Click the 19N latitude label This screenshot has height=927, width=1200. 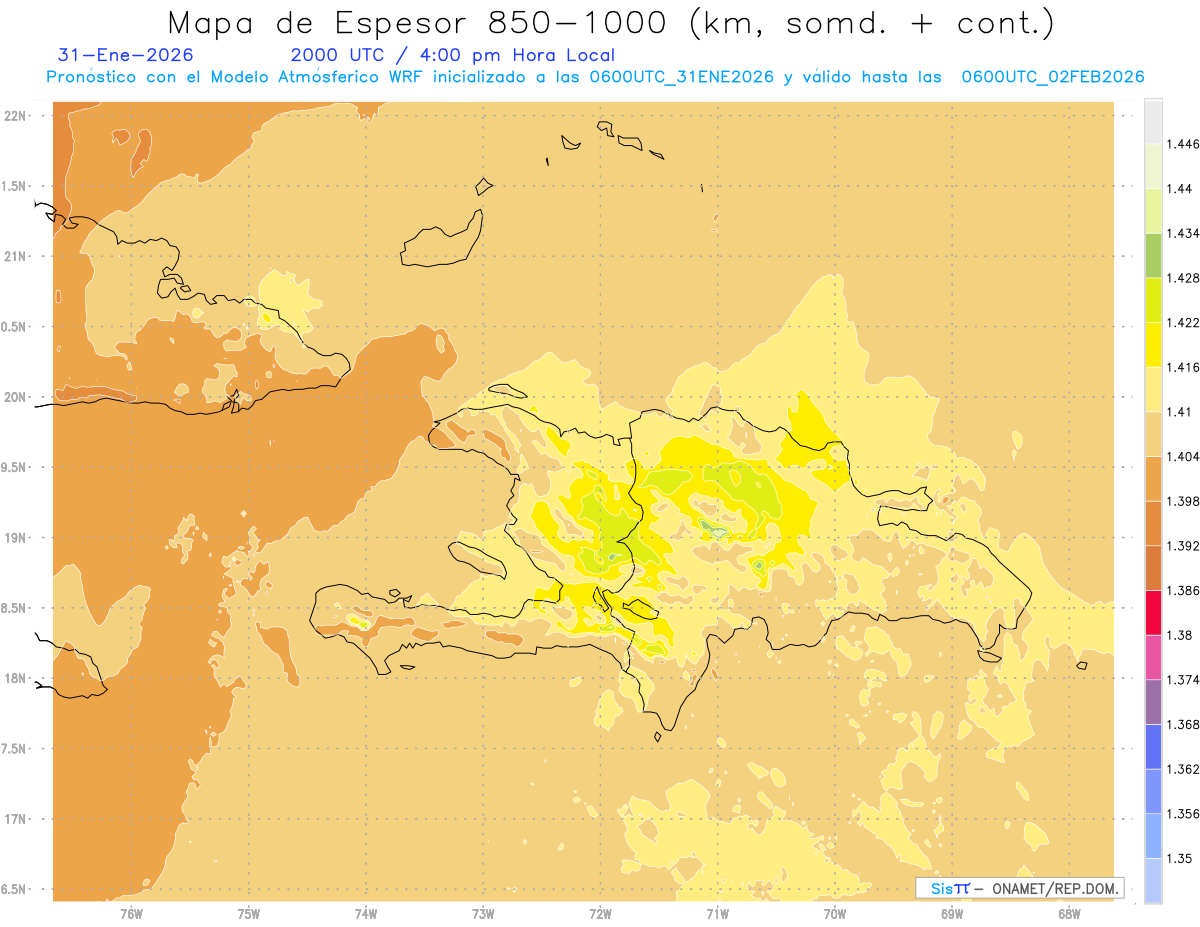(x=15, y=538)
